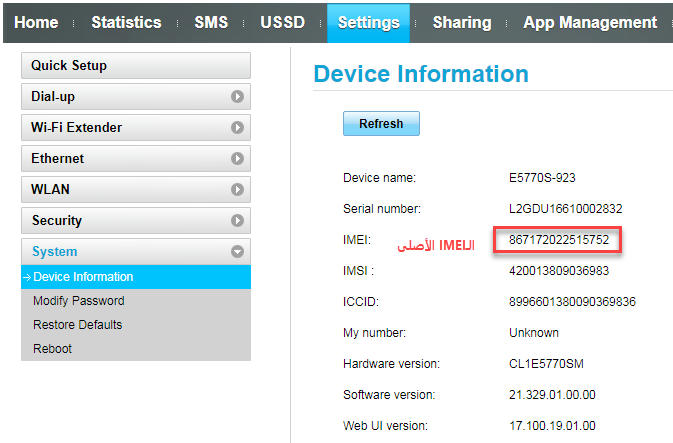
Task: Go to the SMS tab
Action: coord(211,23)
